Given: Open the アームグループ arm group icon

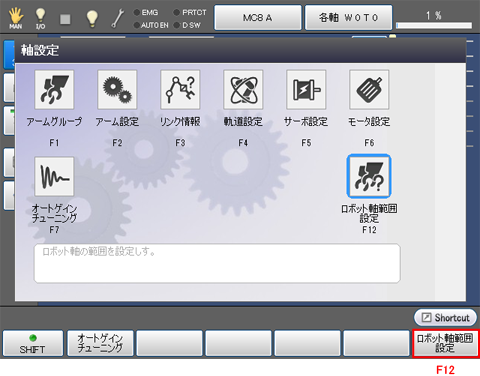Looking at the screenshot, I should coord(54,89).
